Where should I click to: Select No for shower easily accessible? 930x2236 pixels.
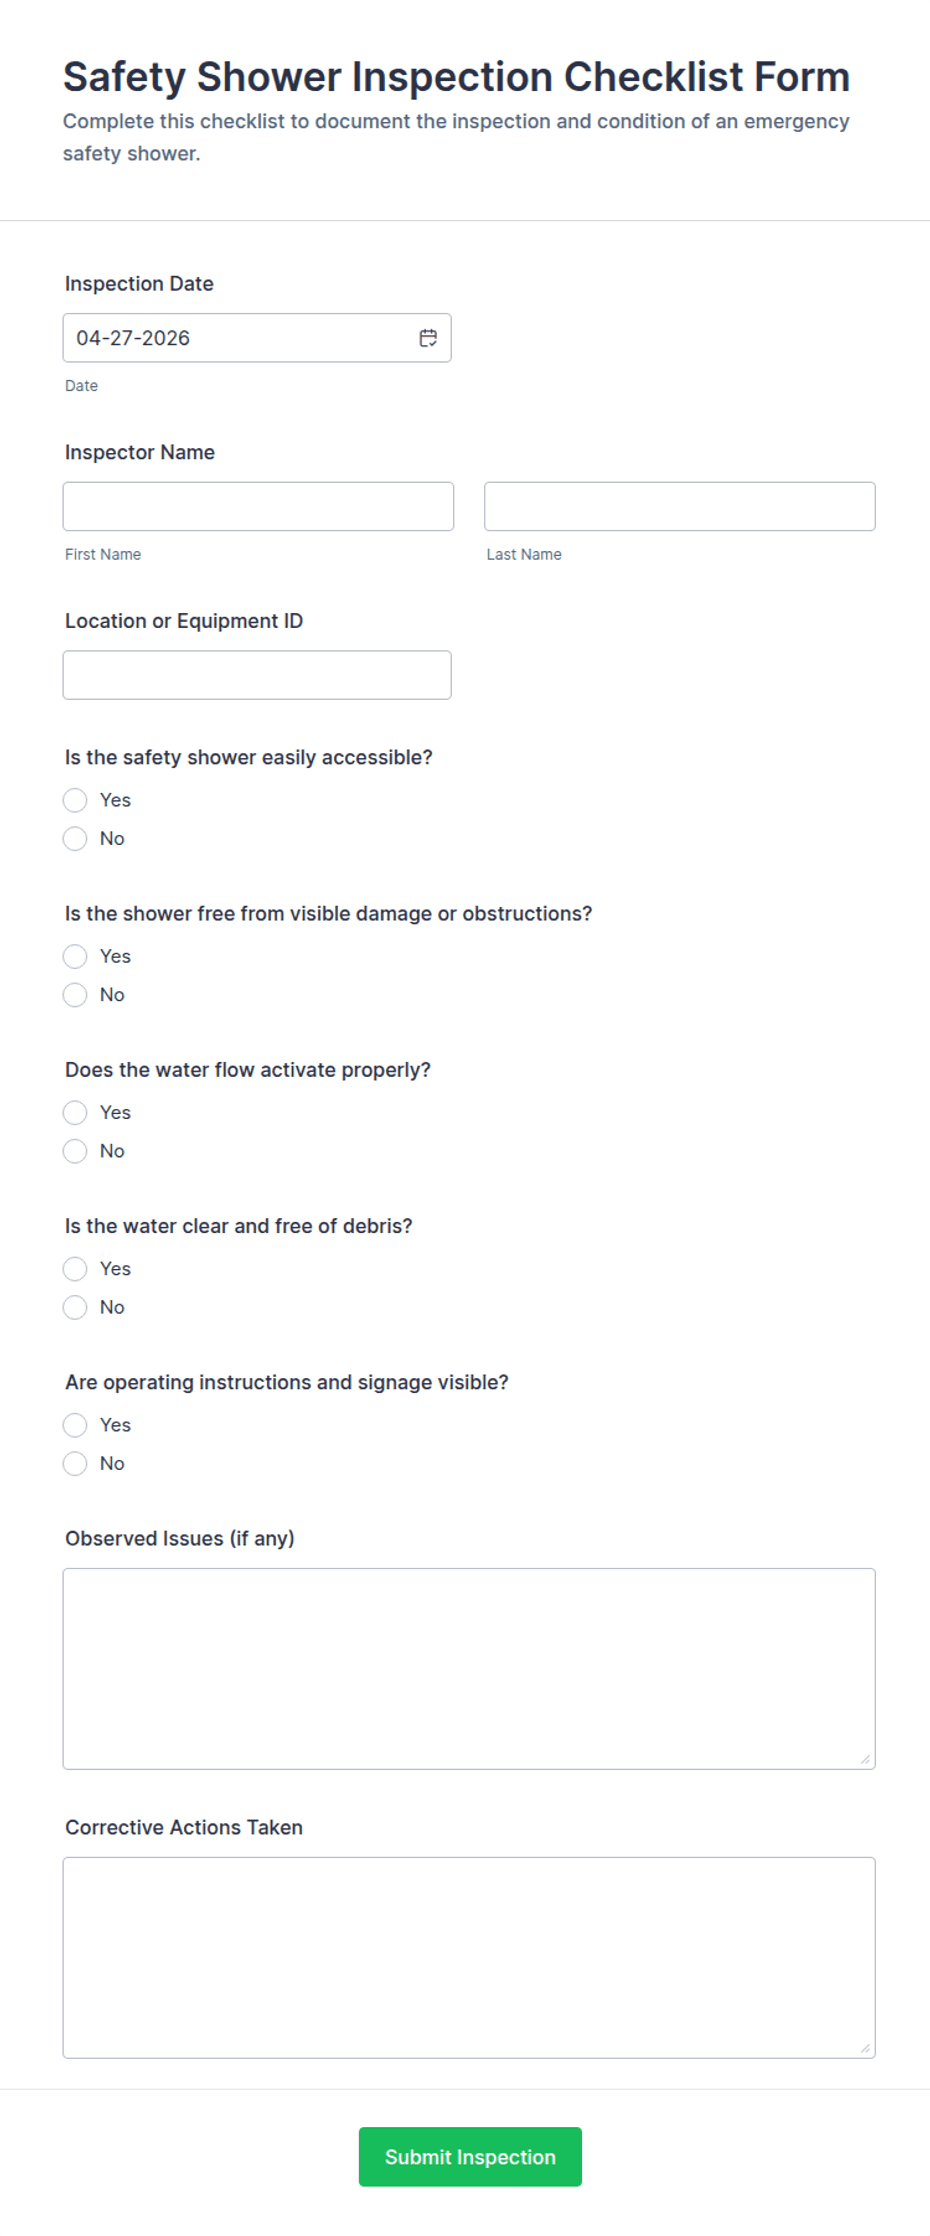pyautogui.click(x=75, y=839)
